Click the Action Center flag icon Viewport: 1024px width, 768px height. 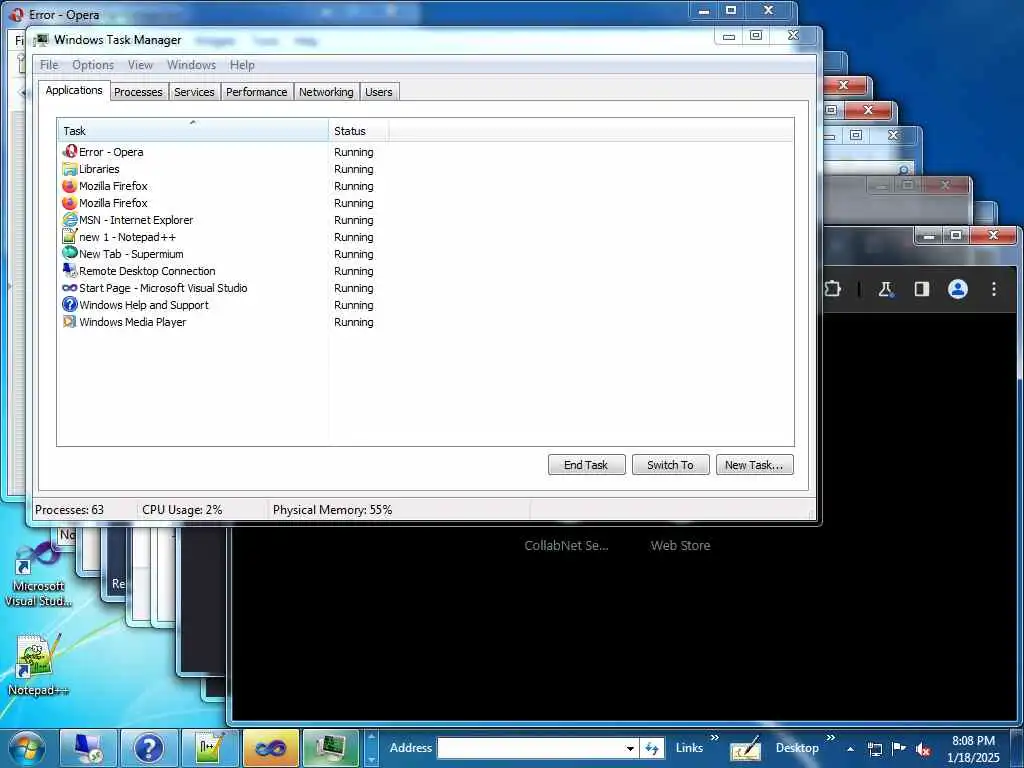899,748
